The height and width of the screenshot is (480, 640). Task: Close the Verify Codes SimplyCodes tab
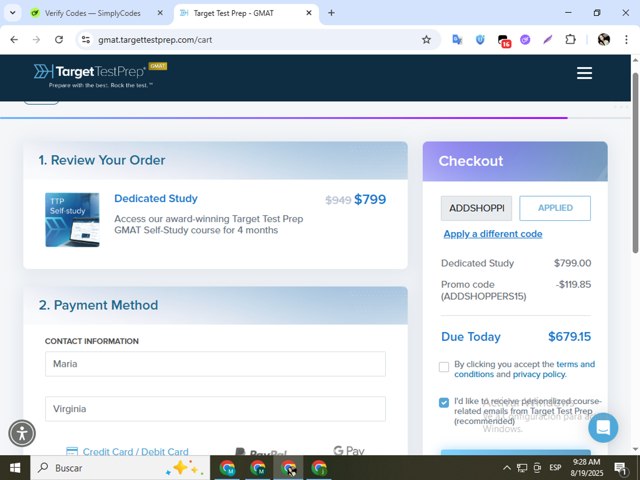tap(160, 13)
